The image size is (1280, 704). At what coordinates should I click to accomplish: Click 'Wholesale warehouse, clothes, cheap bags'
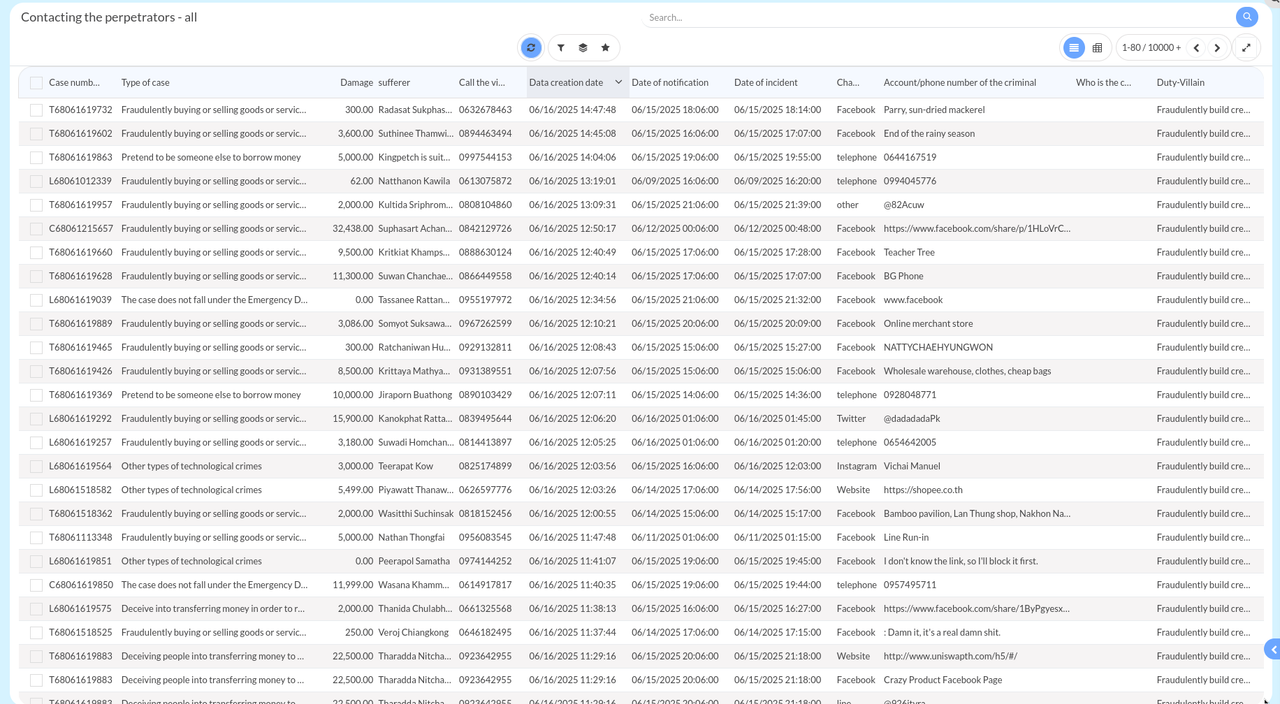(967, 371)
